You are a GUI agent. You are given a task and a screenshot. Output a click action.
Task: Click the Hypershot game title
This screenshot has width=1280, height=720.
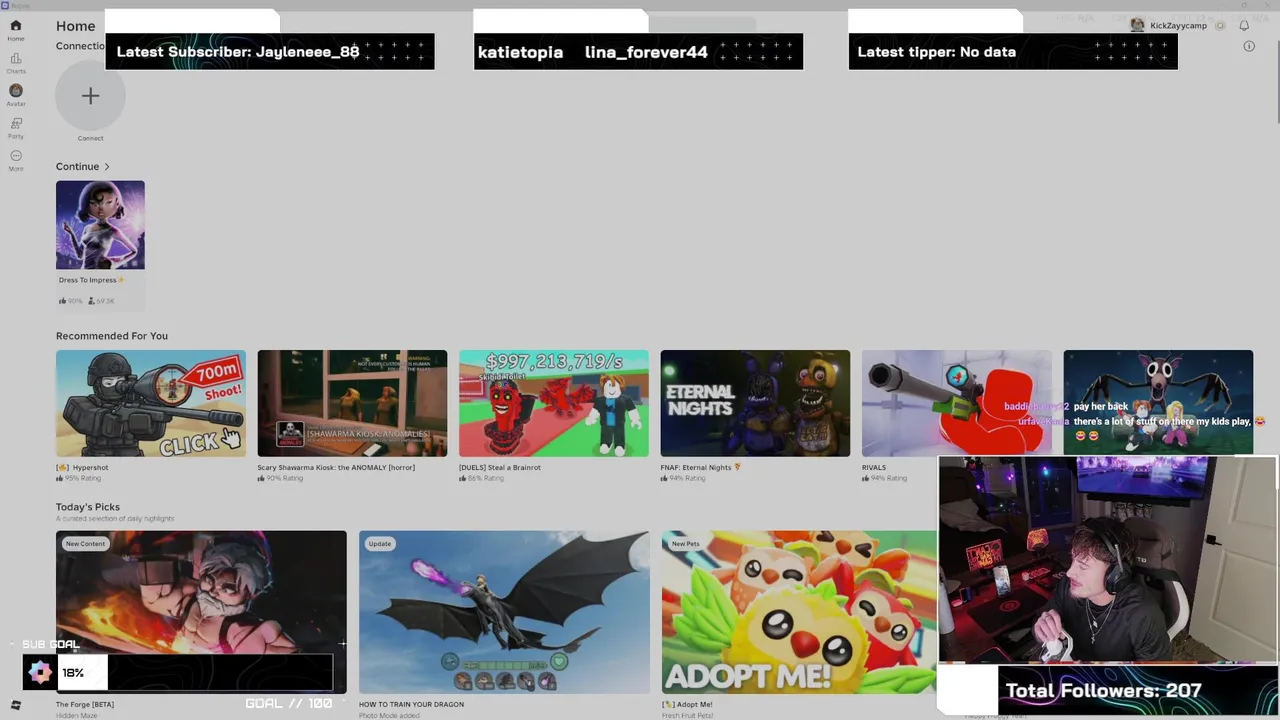tap(82, 467)
